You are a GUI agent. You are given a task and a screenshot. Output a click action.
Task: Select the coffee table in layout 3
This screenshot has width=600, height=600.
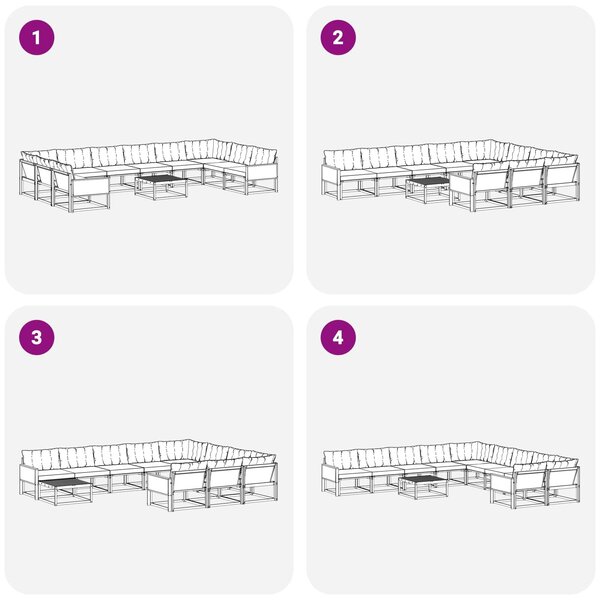[65, 491]
